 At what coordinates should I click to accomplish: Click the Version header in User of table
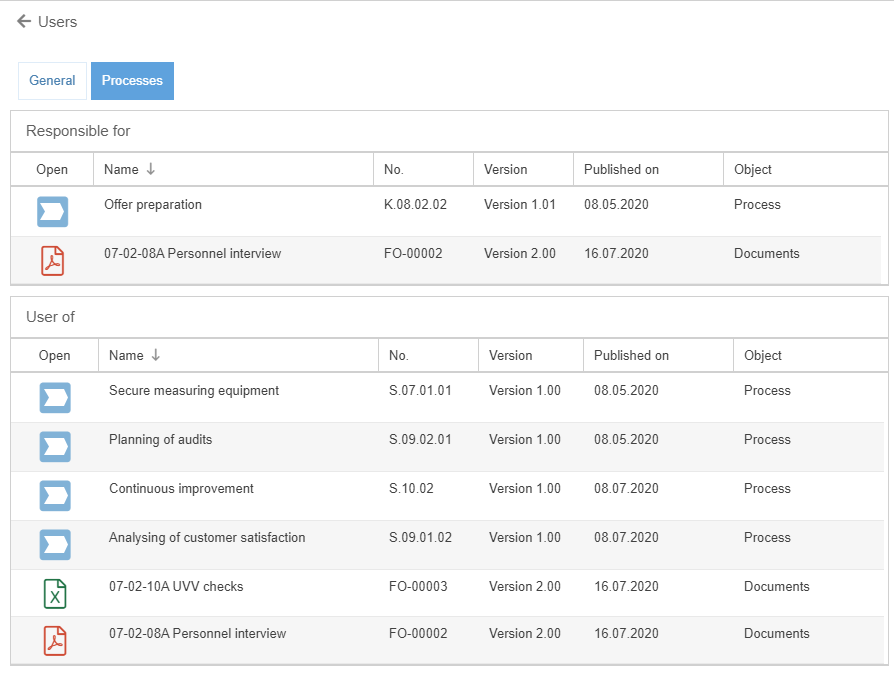click(510, 356)
